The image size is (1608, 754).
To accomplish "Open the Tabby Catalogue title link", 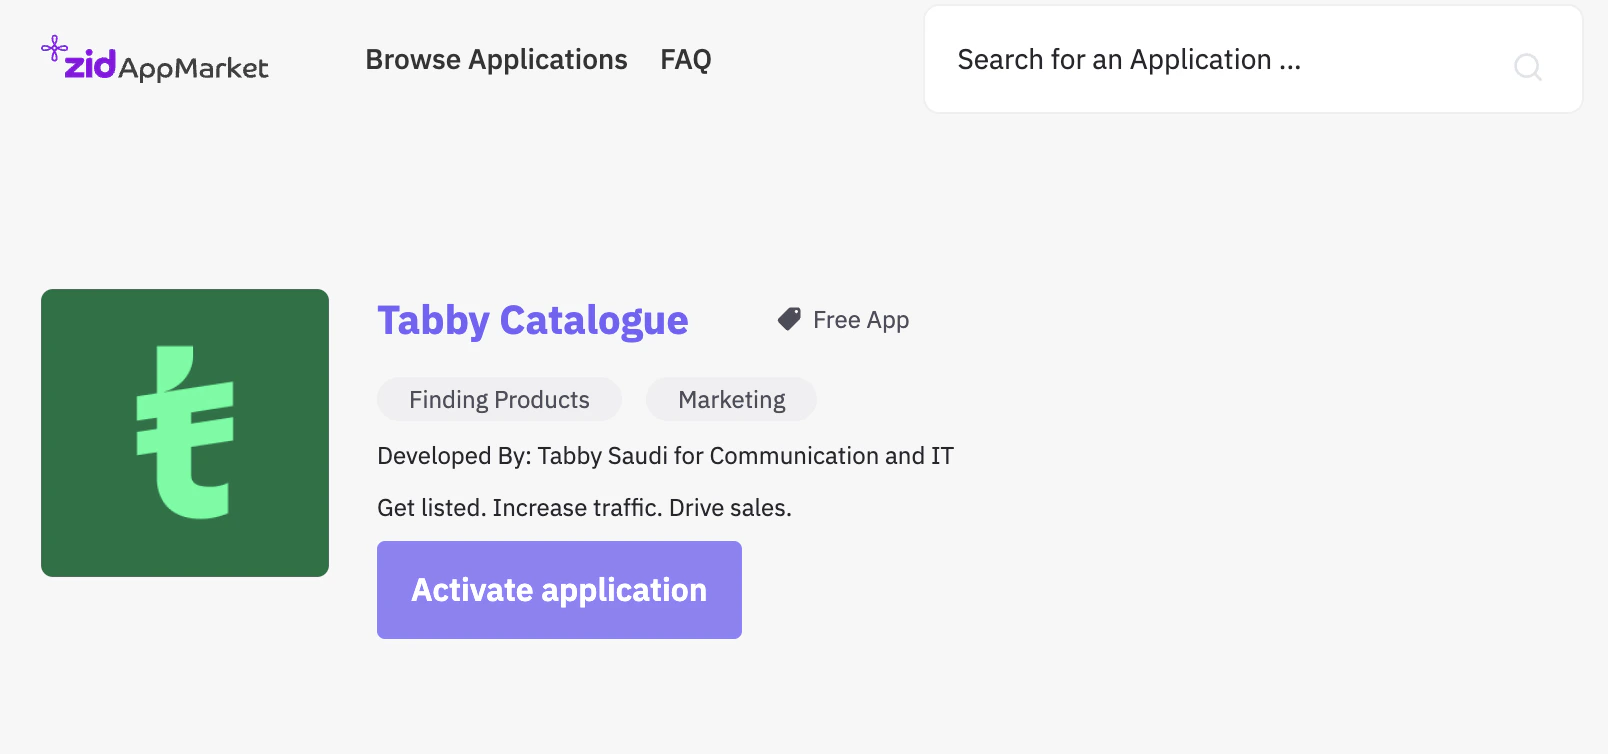I will coord(533,321).
